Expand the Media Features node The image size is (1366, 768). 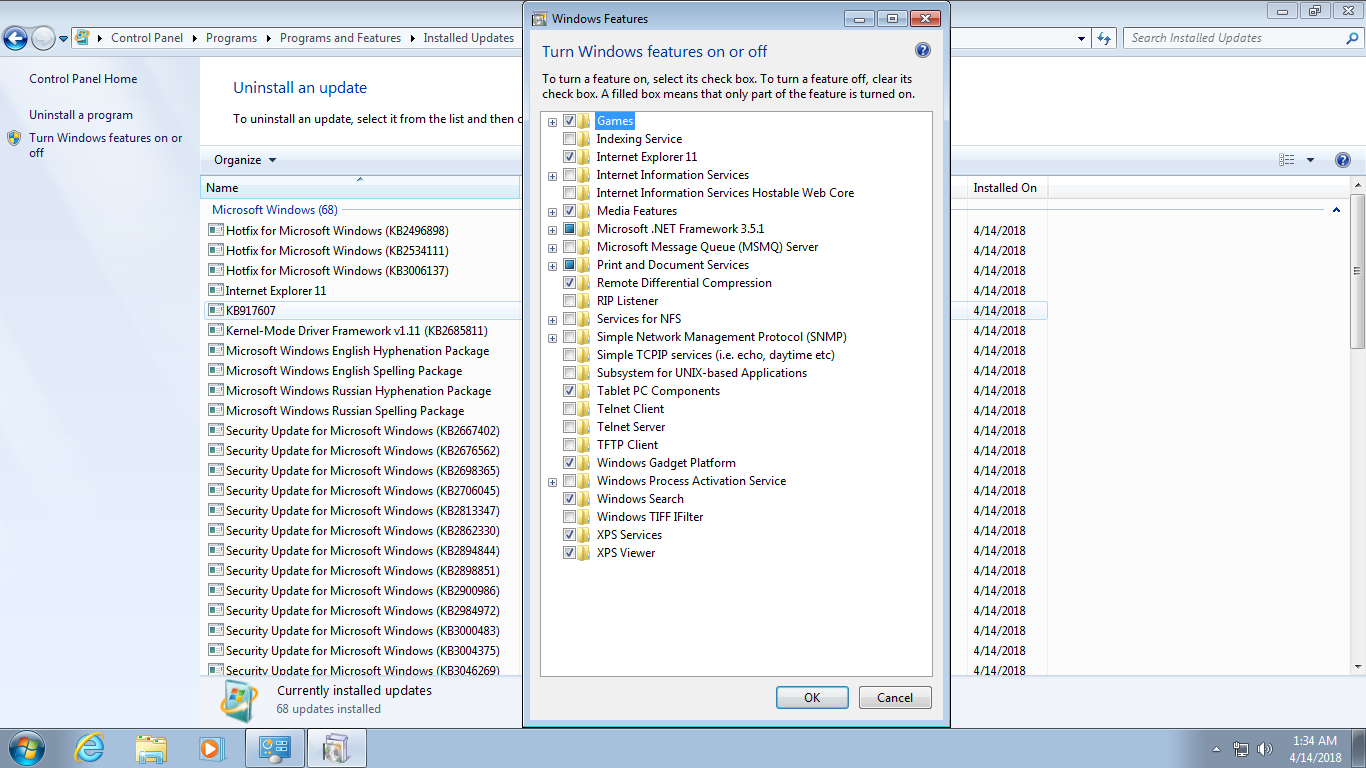(552, 212)
